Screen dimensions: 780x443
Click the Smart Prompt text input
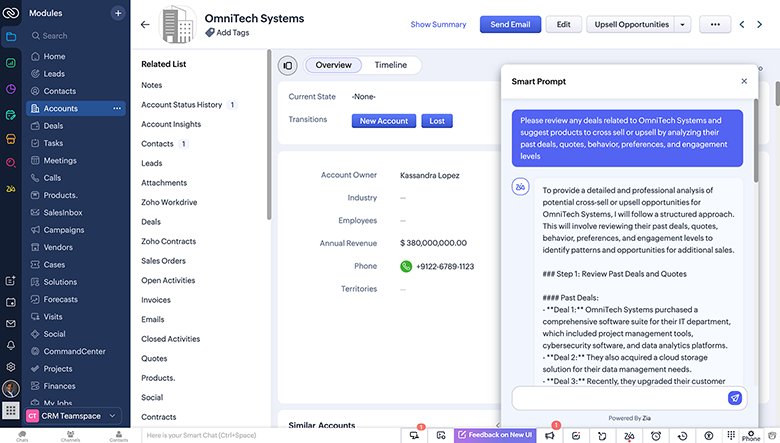(x=619, y=398)
